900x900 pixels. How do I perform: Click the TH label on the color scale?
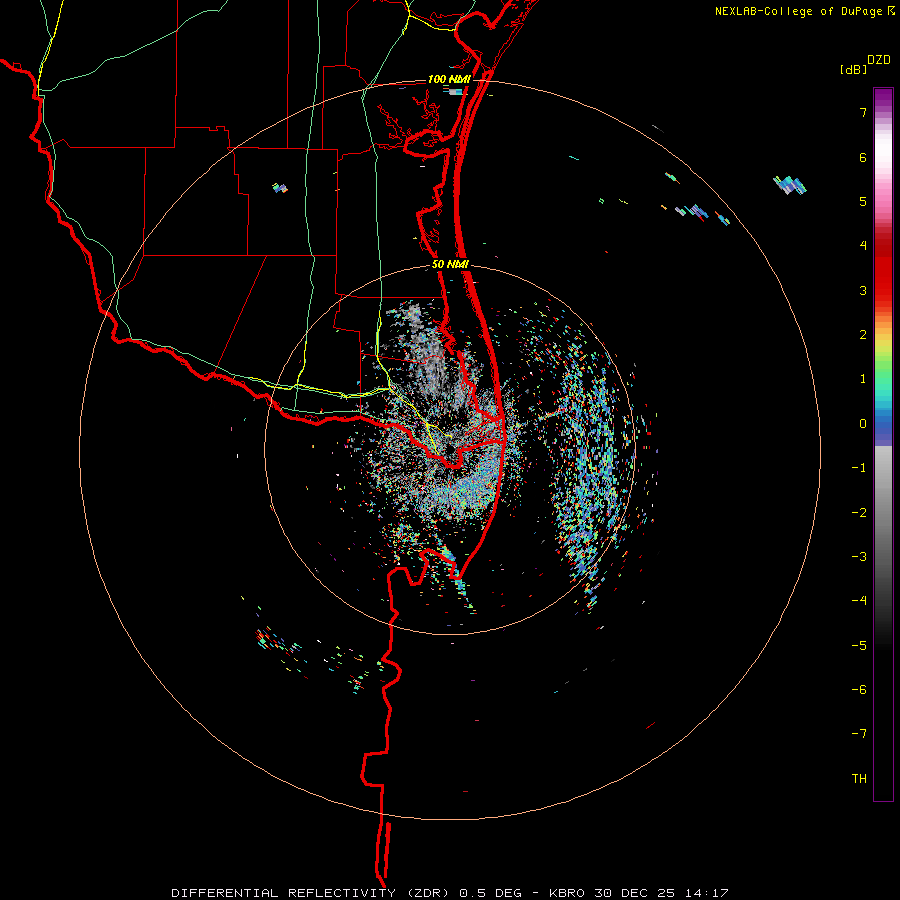859,778
